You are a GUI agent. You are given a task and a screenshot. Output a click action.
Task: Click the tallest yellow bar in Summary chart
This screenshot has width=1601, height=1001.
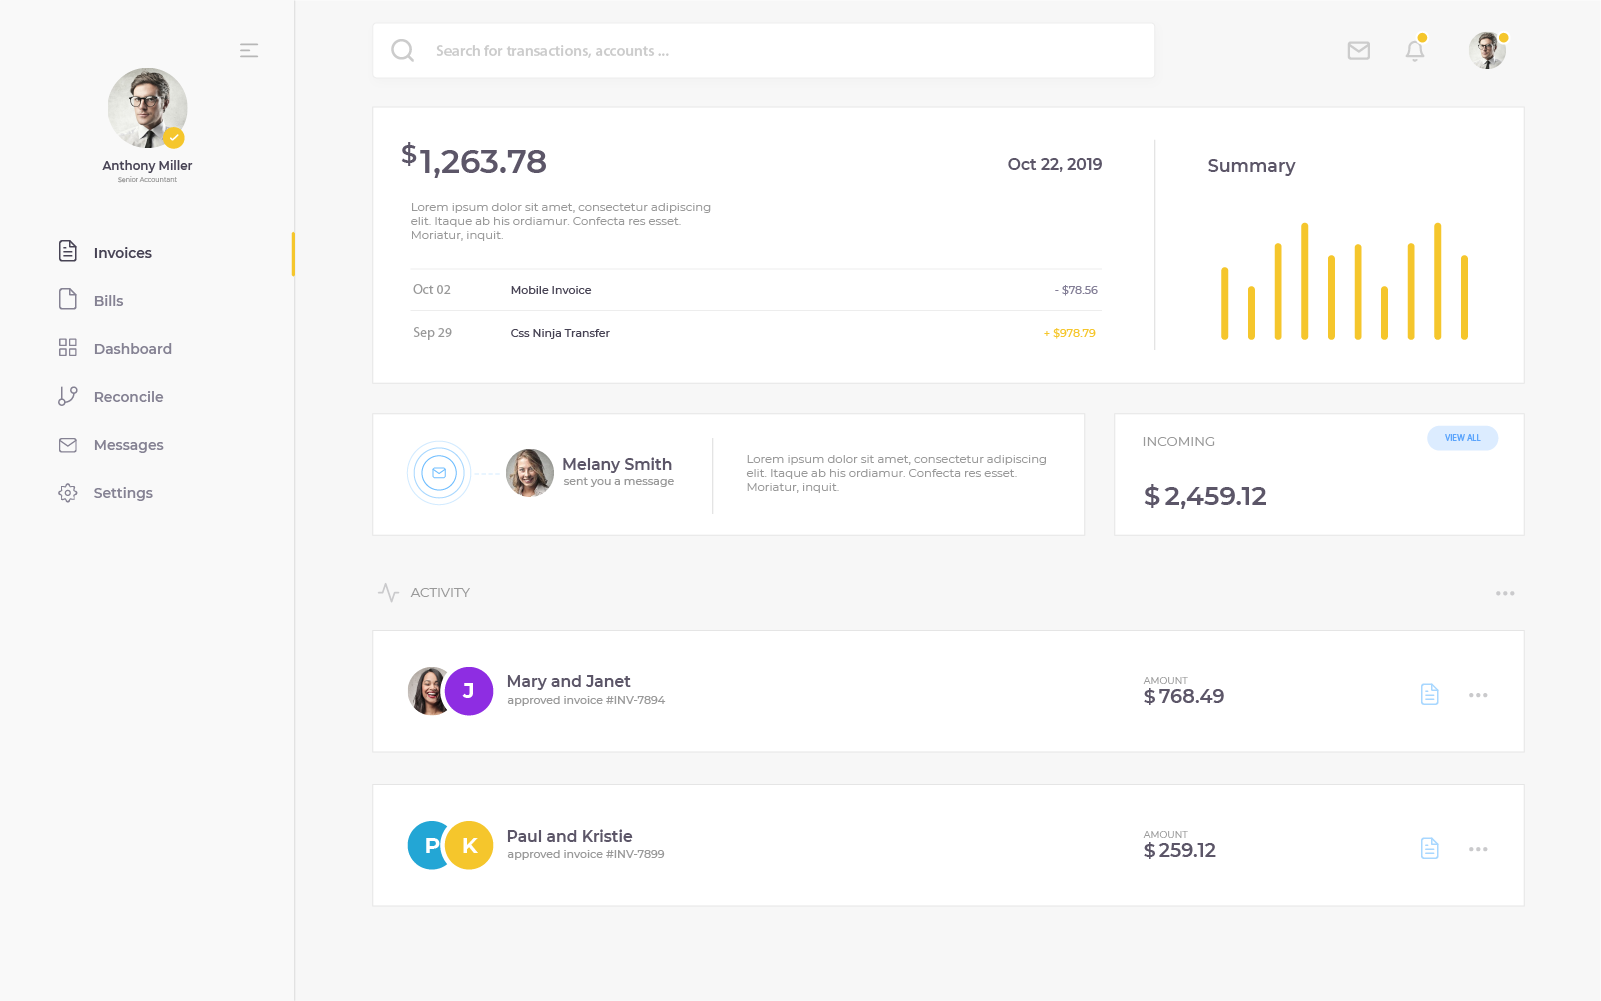[x=1304, y=281]
